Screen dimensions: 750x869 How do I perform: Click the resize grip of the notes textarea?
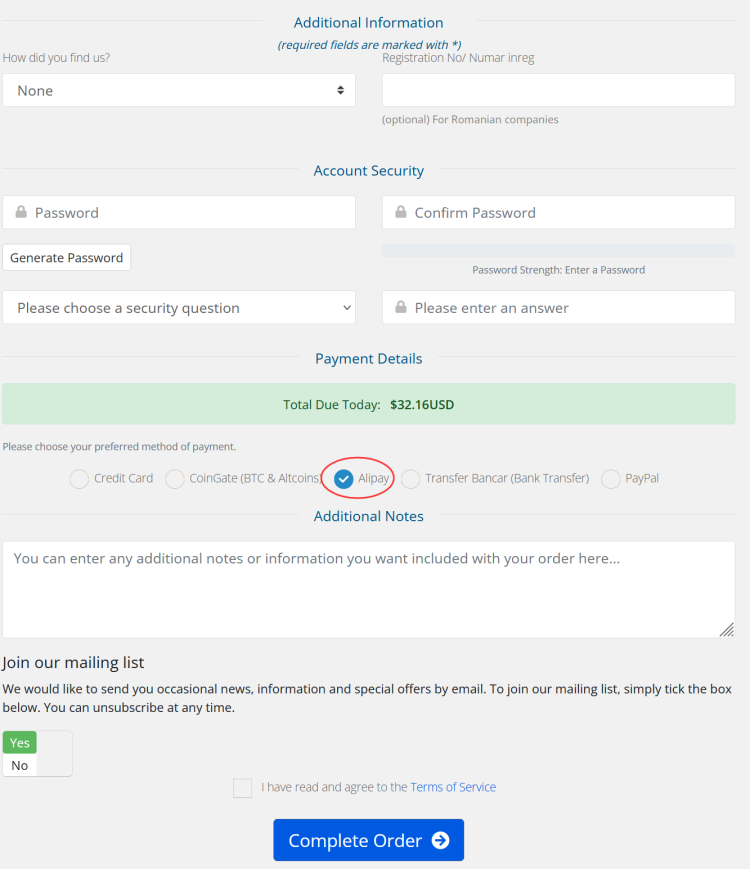(x=727, y=630)
